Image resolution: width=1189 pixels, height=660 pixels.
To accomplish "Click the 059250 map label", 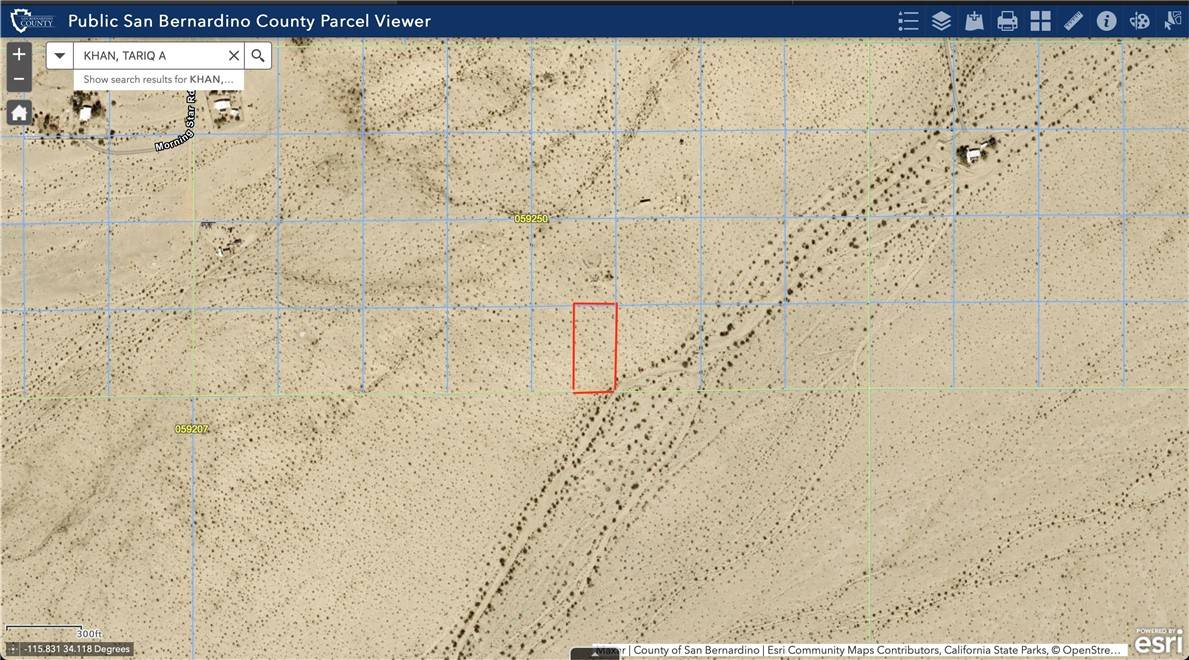I will [531, 218].
